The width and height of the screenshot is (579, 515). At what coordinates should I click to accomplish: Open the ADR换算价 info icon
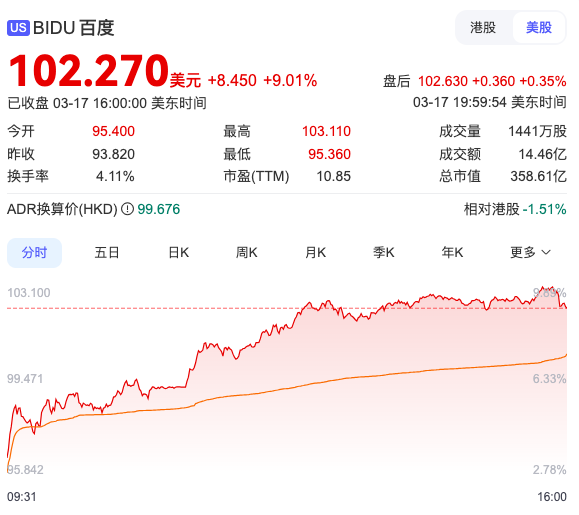127,209
